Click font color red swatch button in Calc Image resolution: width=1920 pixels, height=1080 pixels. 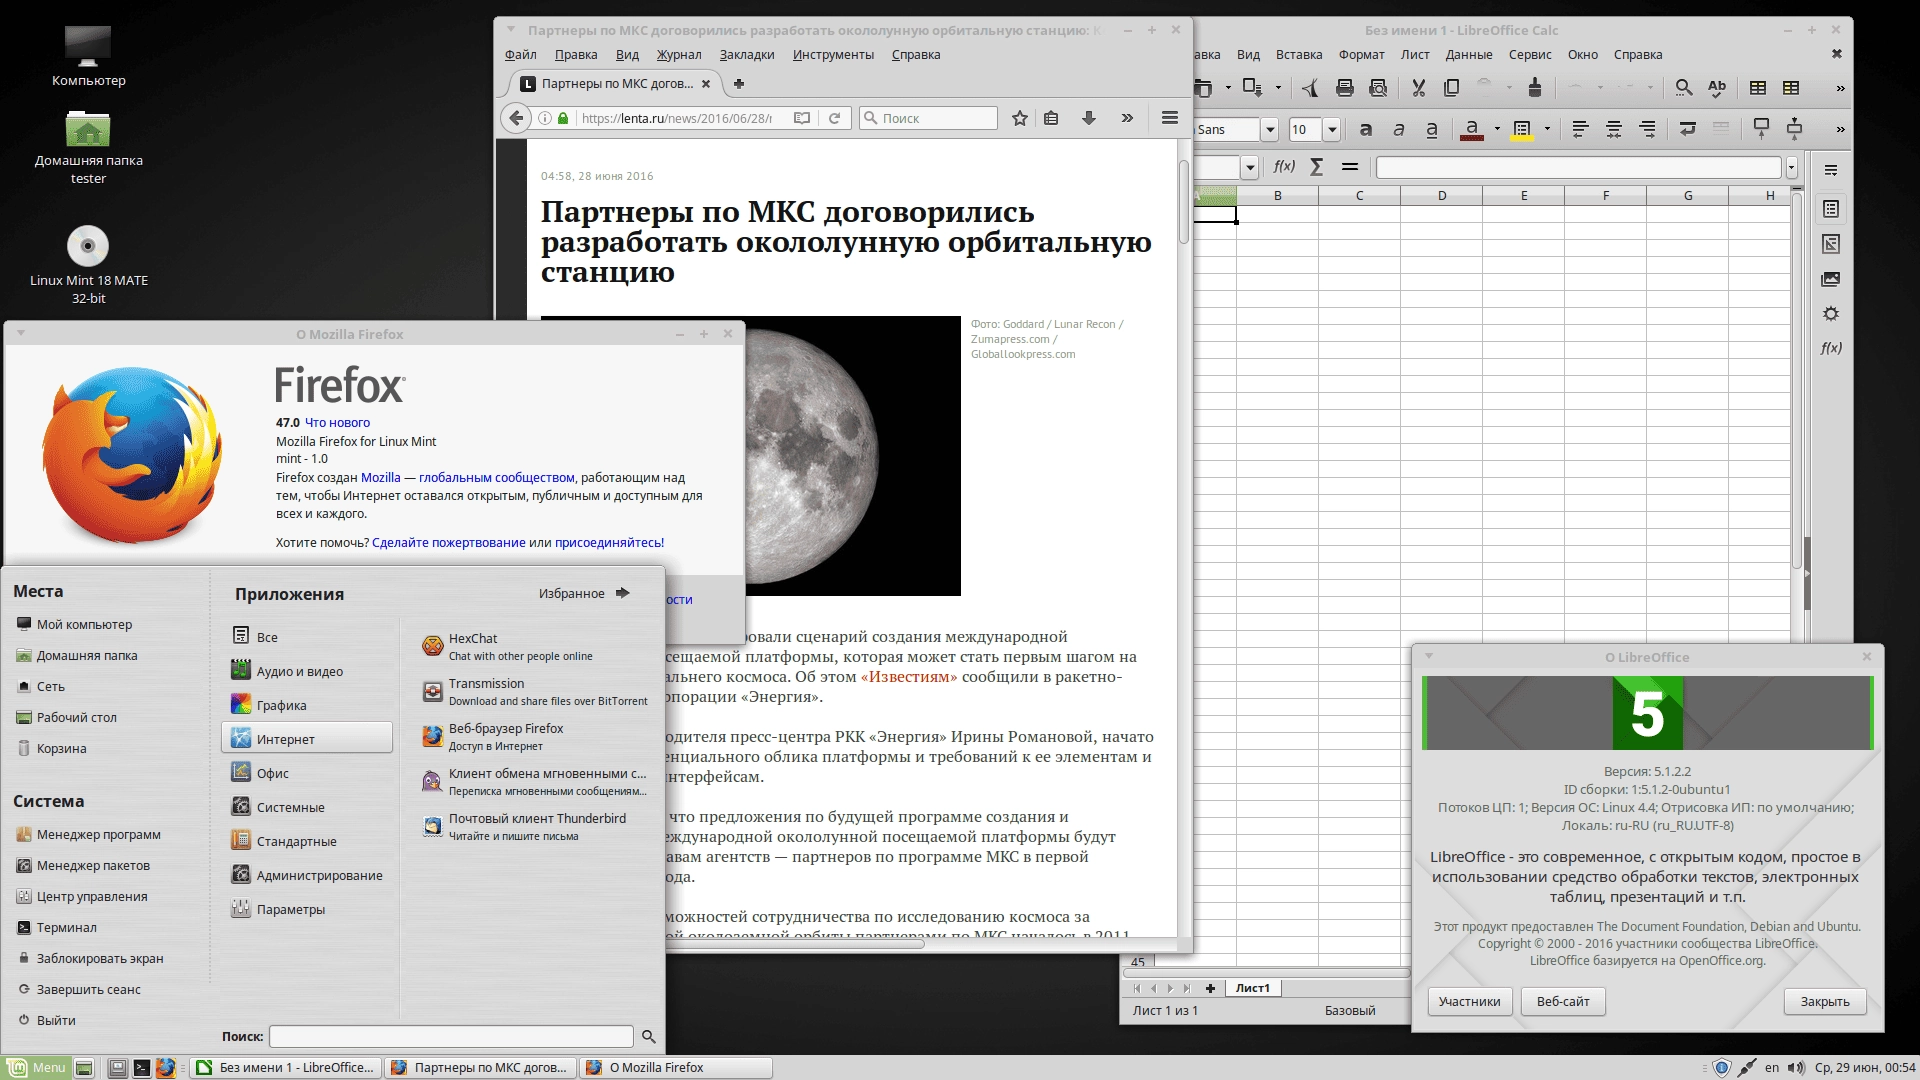pyautogui.click(x=1472, y=129)
